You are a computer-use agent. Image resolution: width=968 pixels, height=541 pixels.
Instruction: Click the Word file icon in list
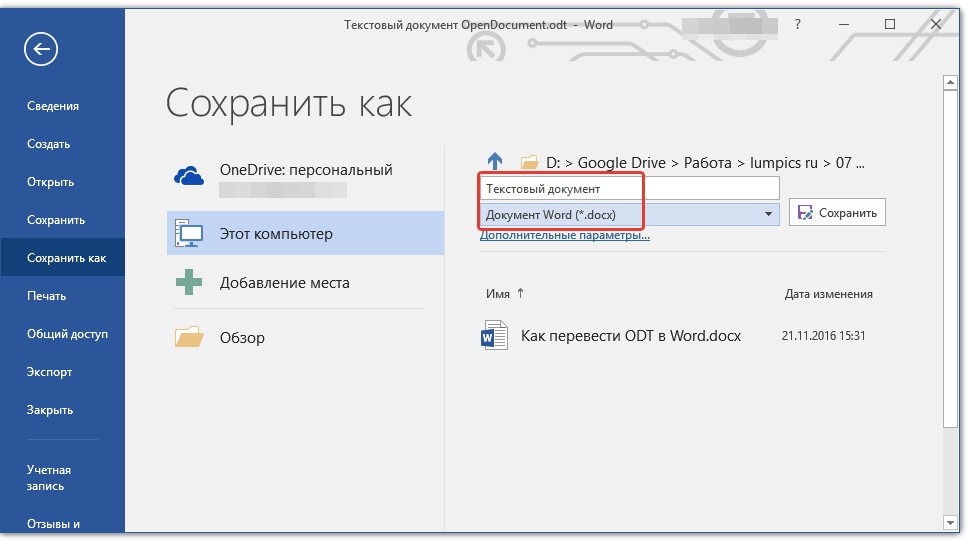(494, 335)
